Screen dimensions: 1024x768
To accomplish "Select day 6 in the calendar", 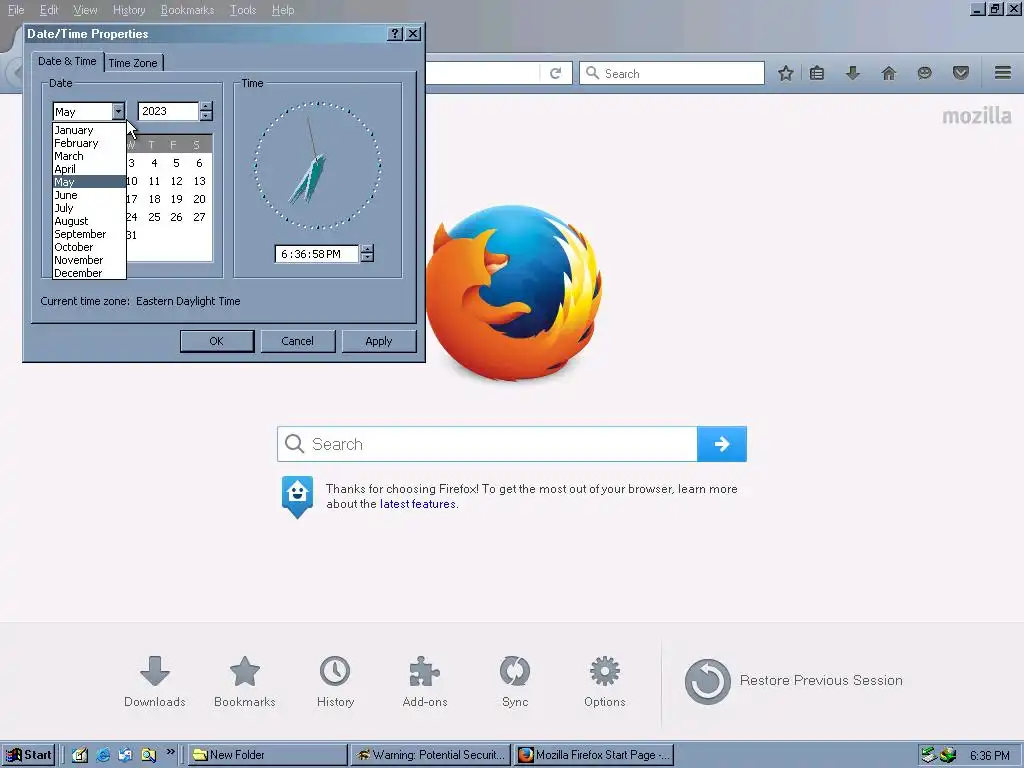I will pos(199,163).
